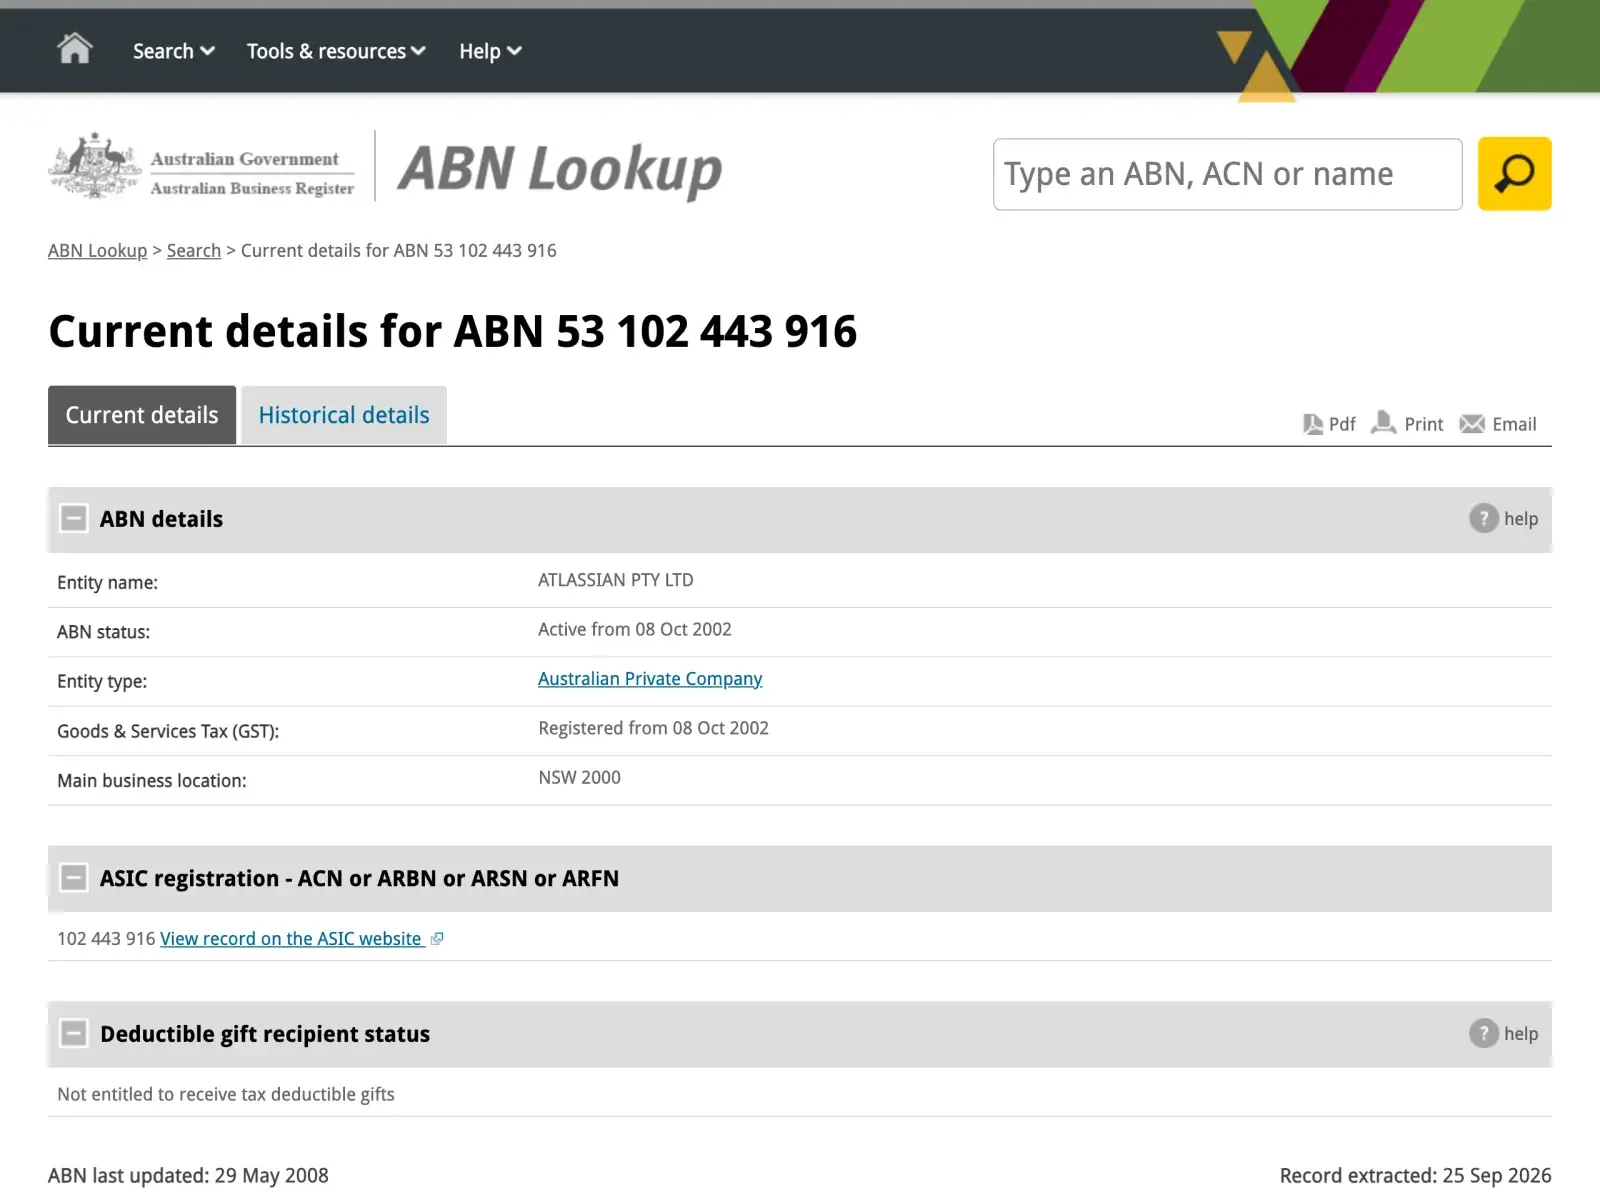Click the ABN status label
This screenshot has height=1200, width=1600.
pos(103,632)
